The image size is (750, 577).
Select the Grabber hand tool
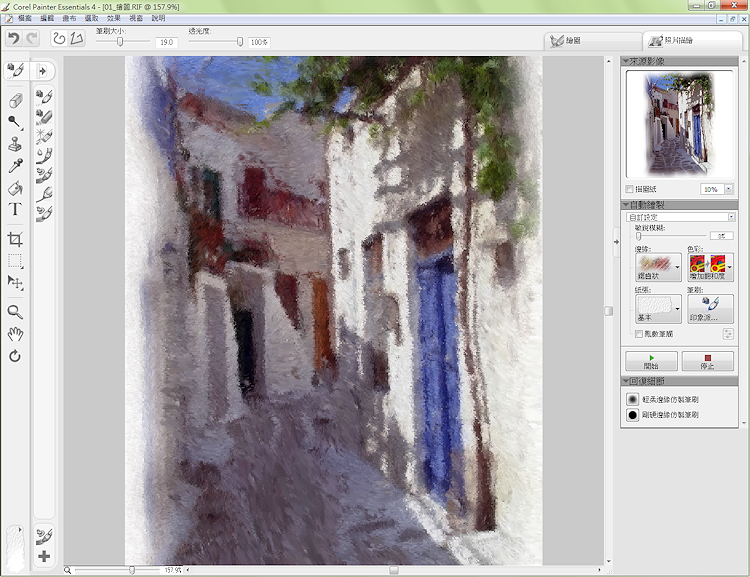(x=15, y=334)
